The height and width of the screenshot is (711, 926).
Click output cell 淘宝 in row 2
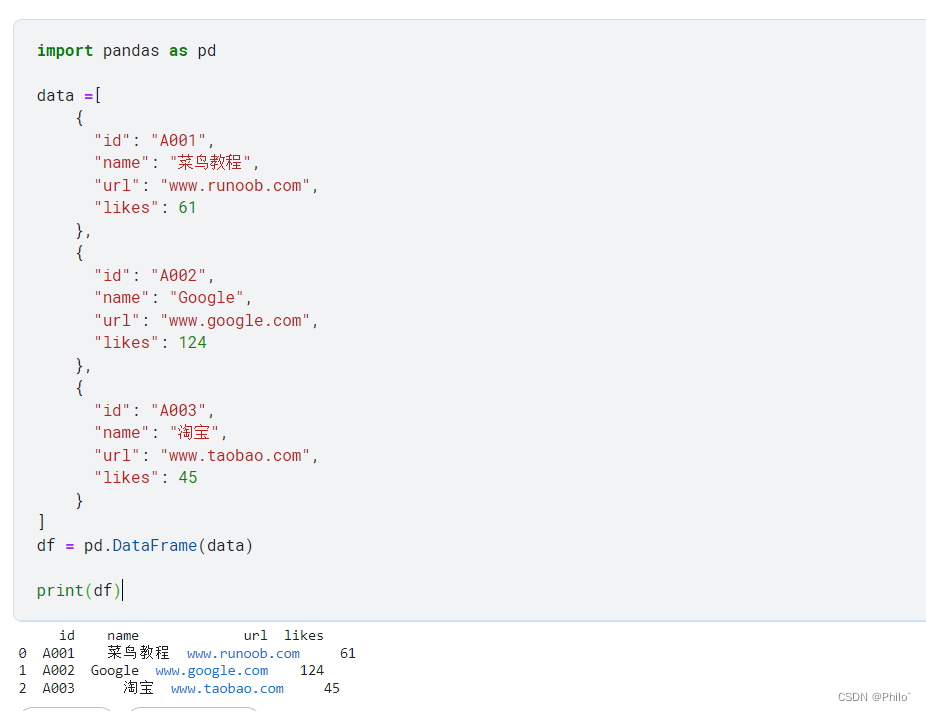point(138,688)
